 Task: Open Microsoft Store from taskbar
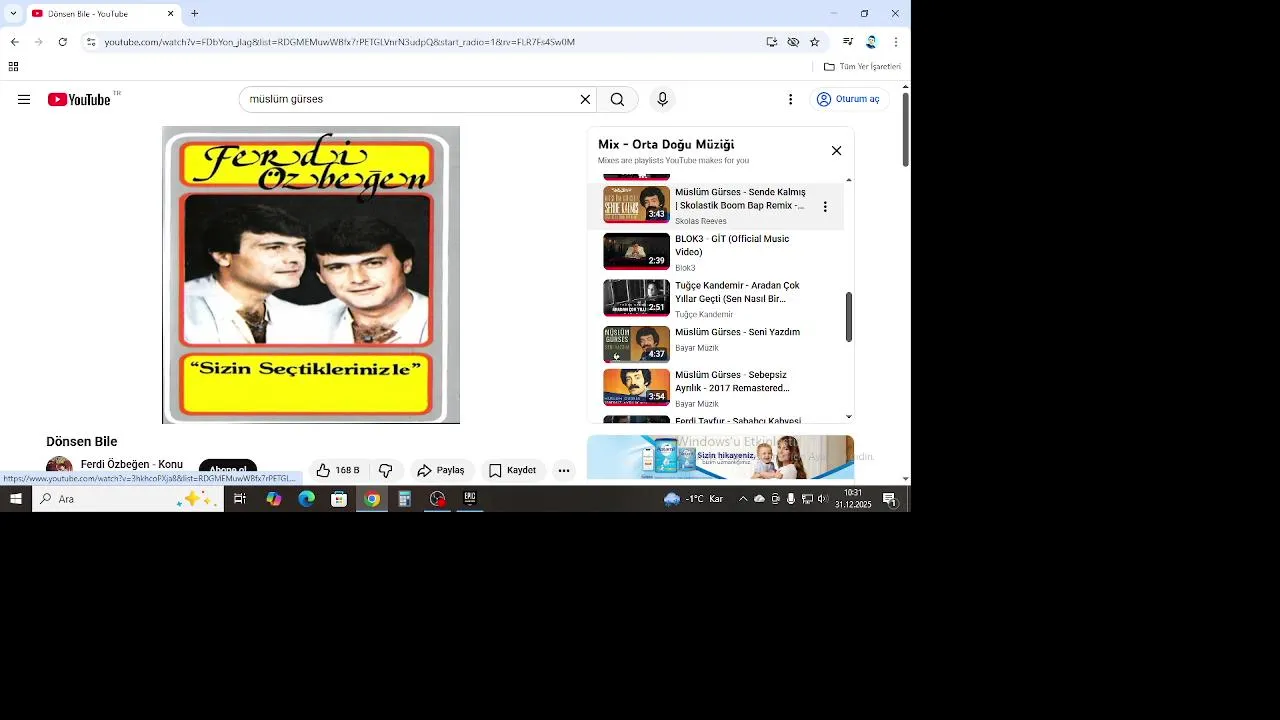point(339,499)
